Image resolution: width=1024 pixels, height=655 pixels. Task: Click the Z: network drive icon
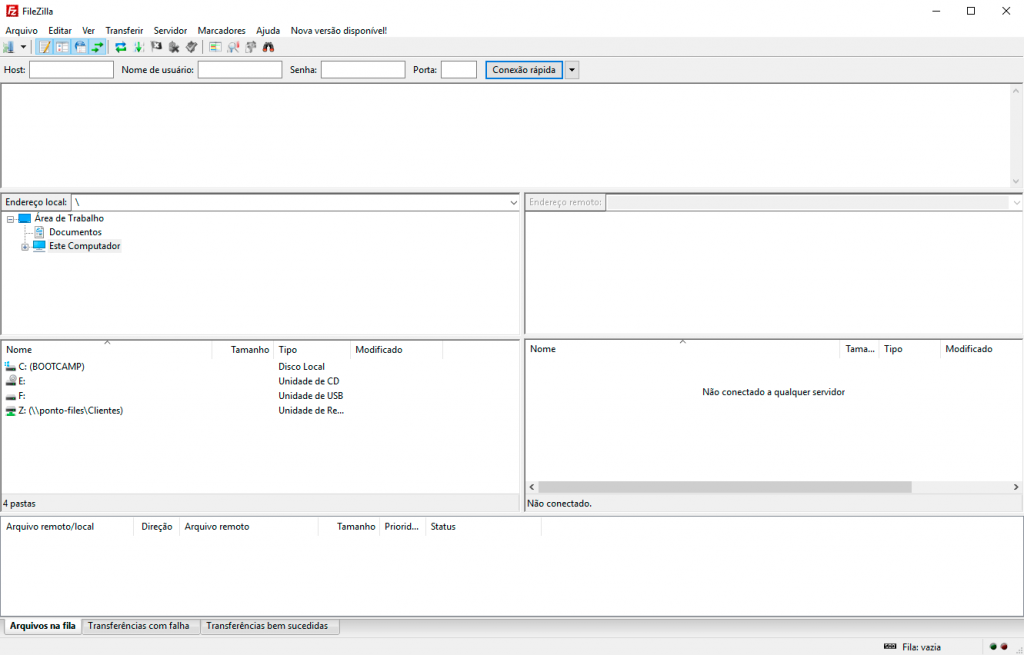click(10, 411)
